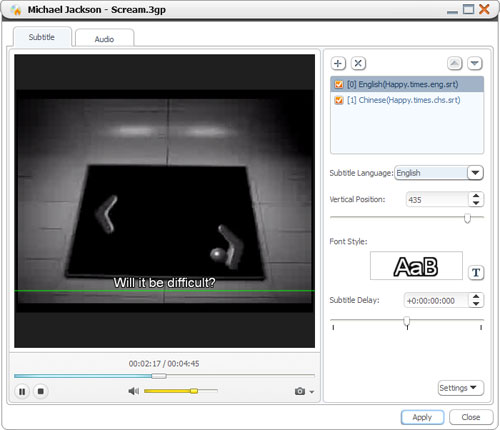Maximize the Scream.3gp window

[468, 9]
